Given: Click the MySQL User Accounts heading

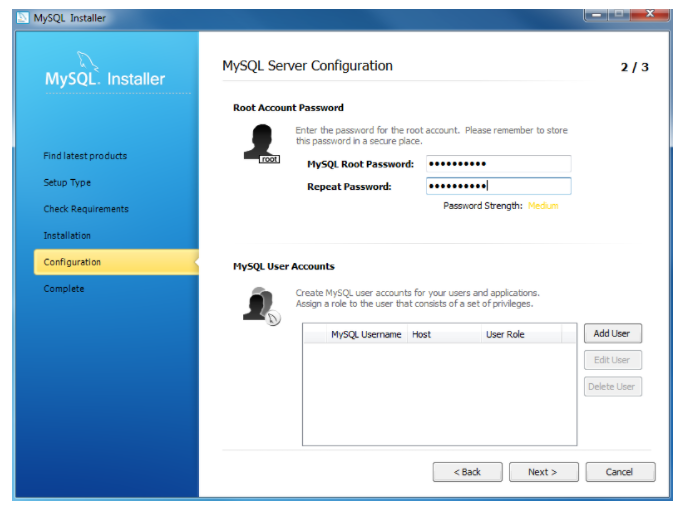Looking at the screenshot, I should tap(284, 266).
